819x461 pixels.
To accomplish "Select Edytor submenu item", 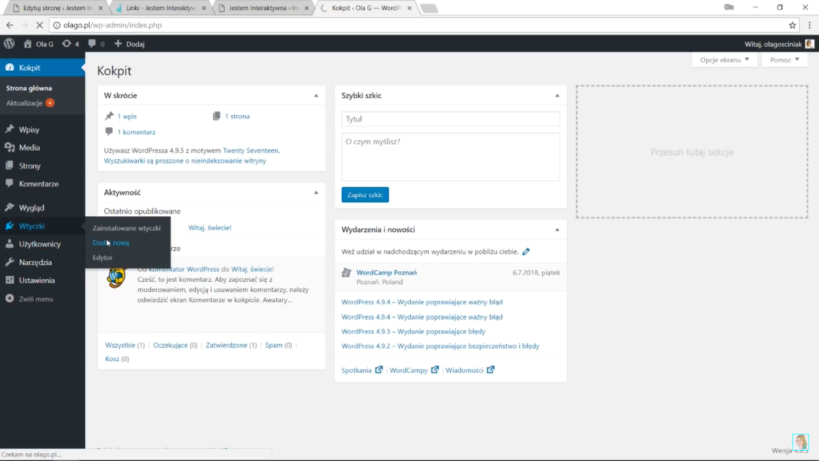I will (x=102, y=257).
